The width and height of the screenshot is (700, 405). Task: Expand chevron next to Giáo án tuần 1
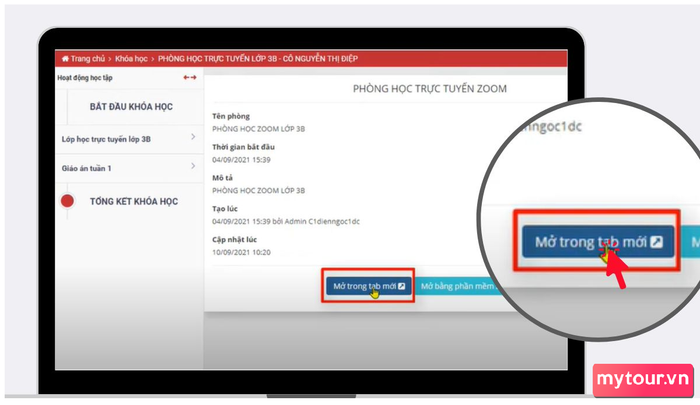[x=193, y=166]
